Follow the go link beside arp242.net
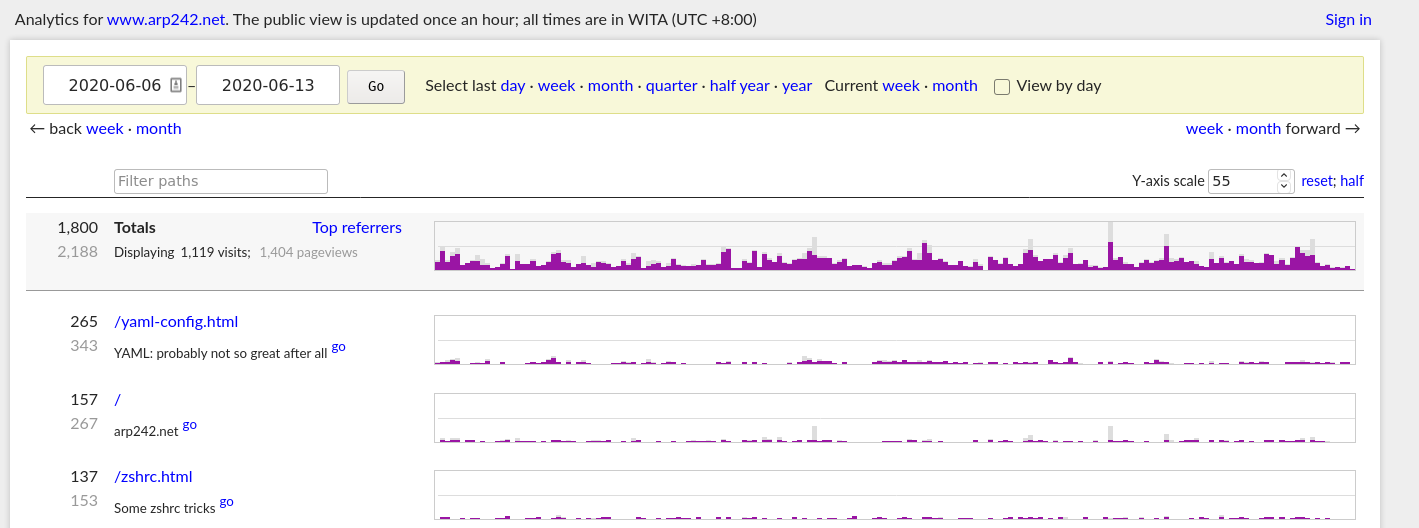 (x=189, y=425)
